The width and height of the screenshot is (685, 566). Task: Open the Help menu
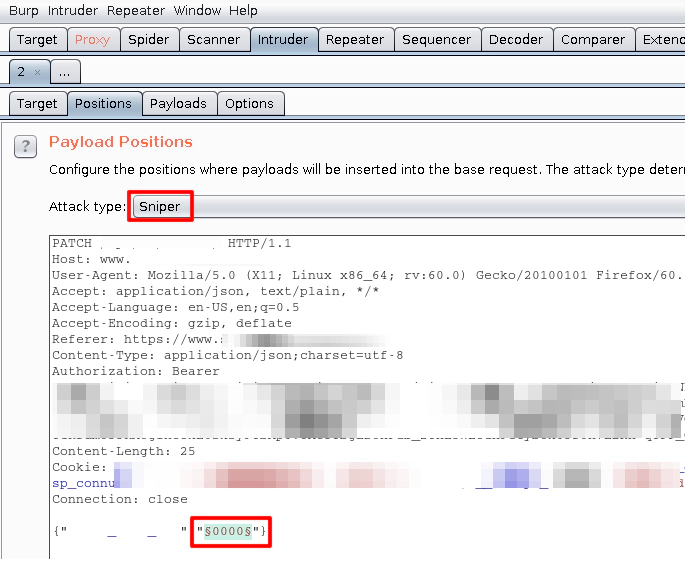pyautogui.click(x=243, y=11)
